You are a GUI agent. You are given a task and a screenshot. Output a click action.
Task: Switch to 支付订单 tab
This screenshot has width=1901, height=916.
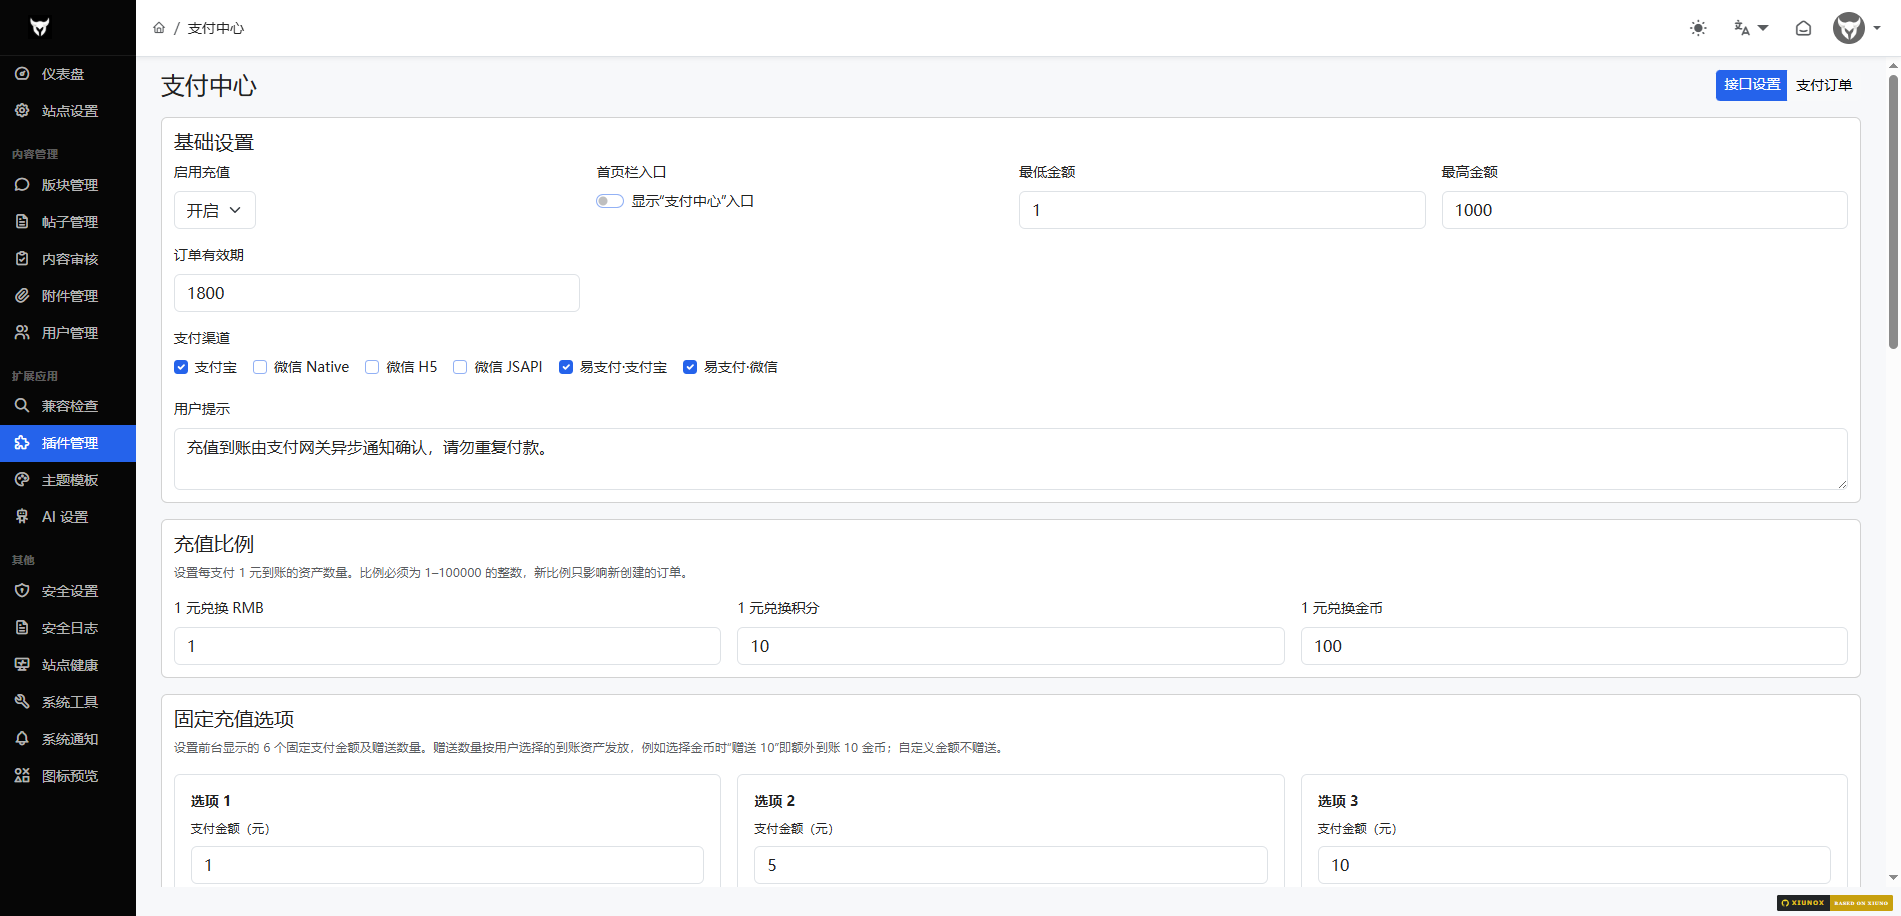(x=1824, y=85)
